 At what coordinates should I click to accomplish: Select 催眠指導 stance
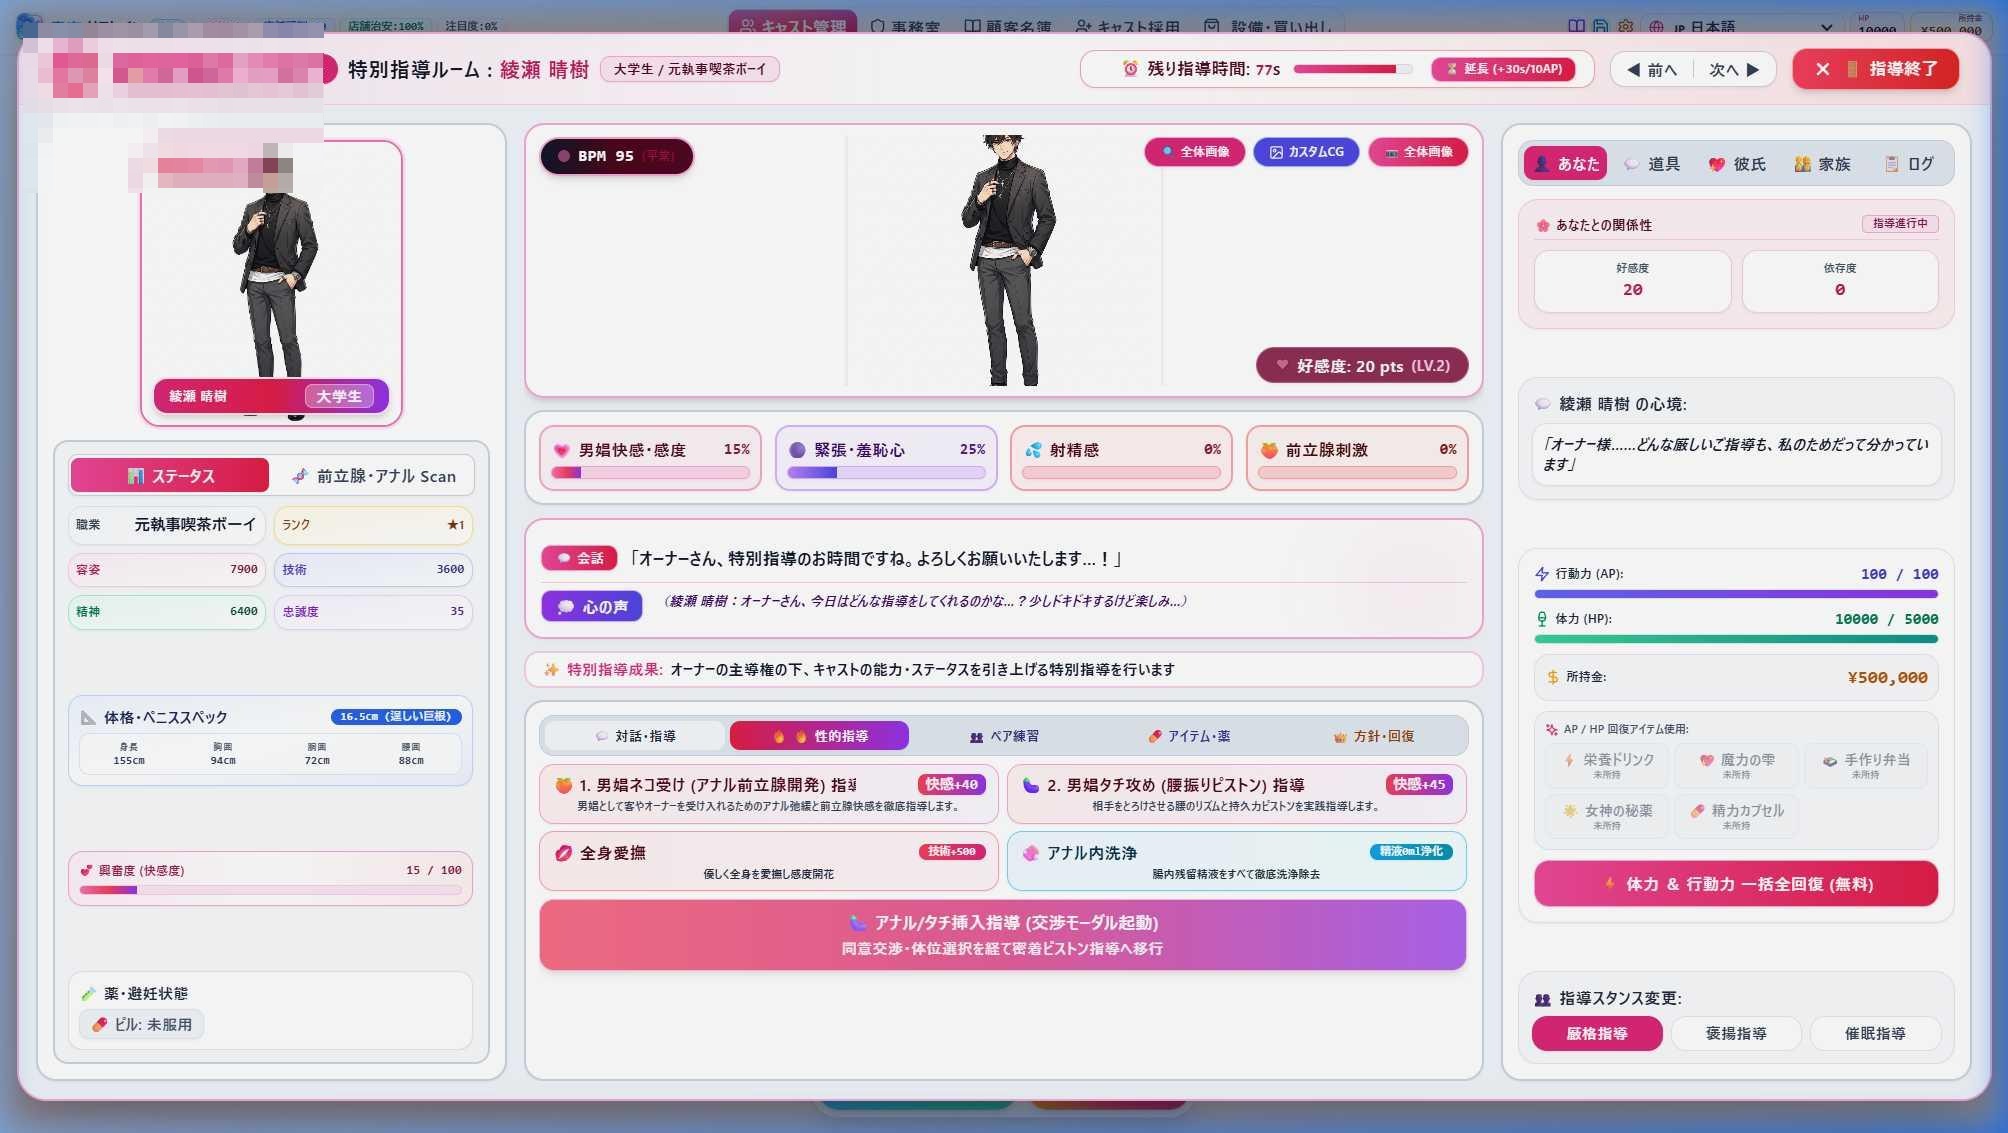point(1875,1033)
